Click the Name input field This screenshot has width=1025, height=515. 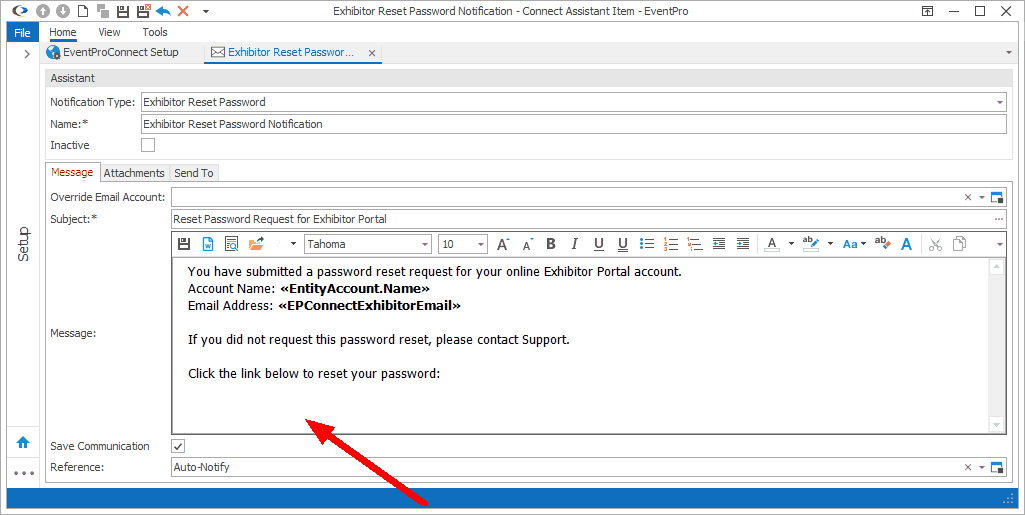click(x=573, y=124)
